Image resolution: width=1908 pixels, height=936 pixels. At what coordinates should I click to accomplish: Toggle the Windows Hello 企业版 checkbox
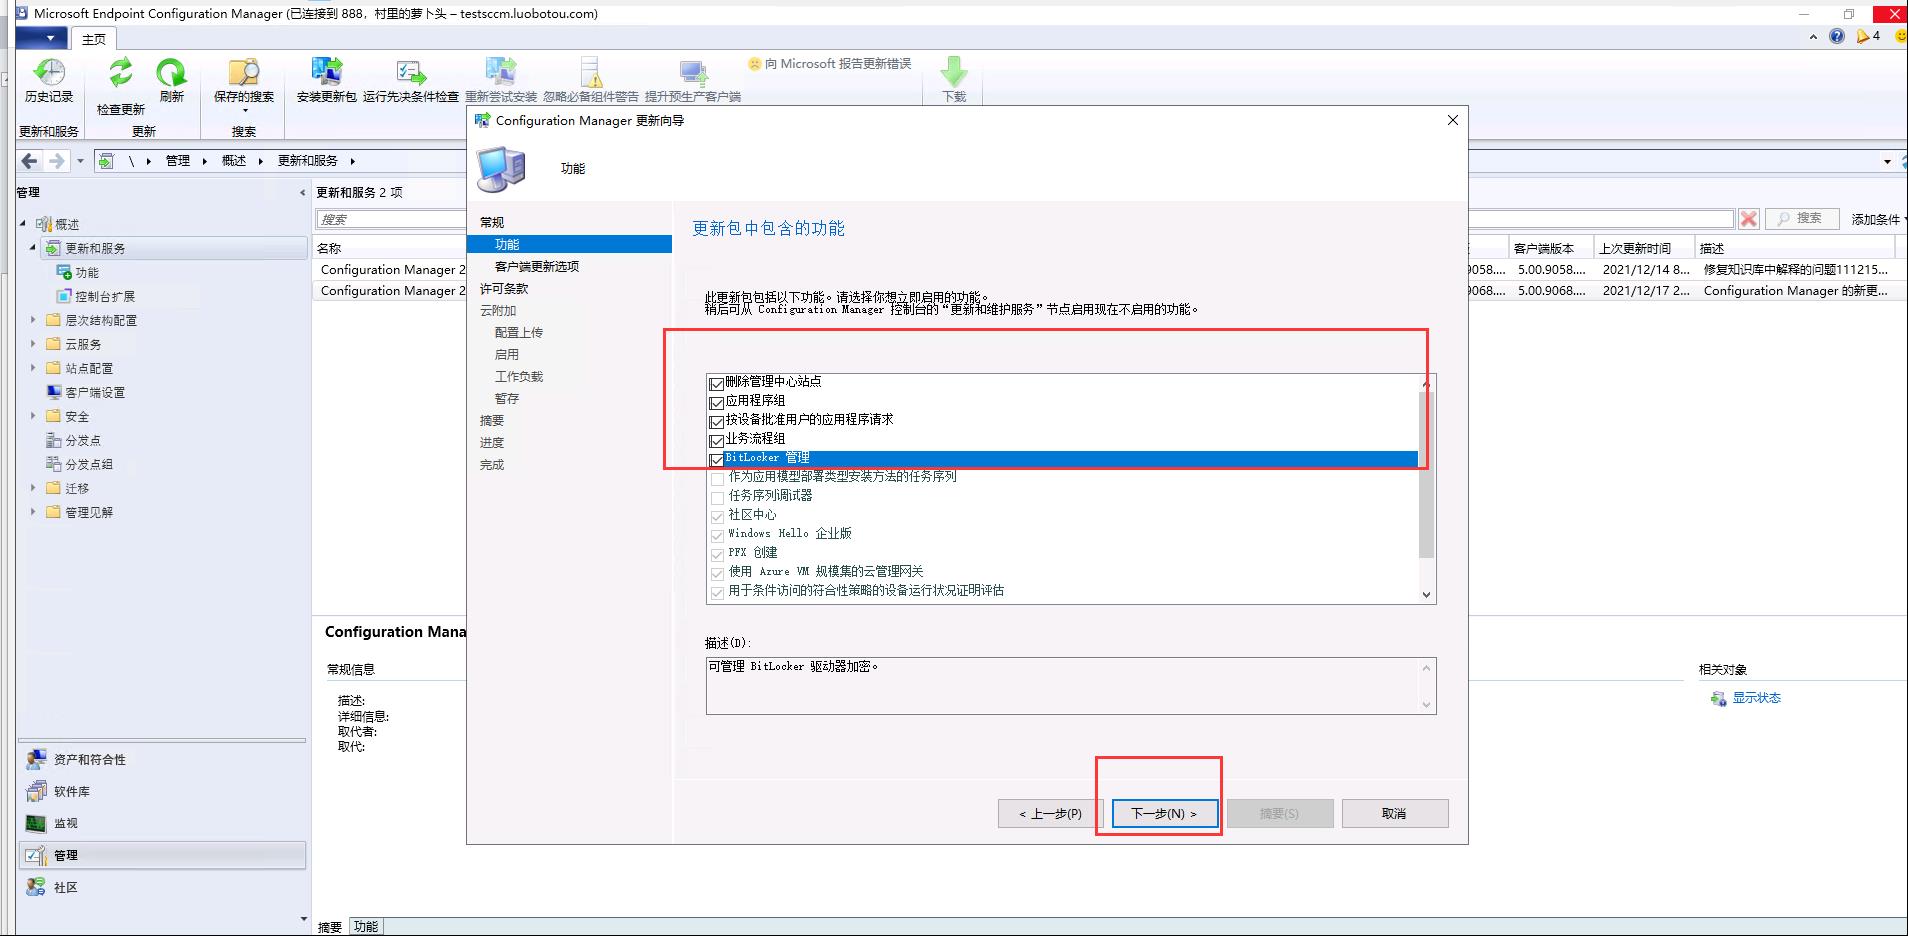[717, 534]
